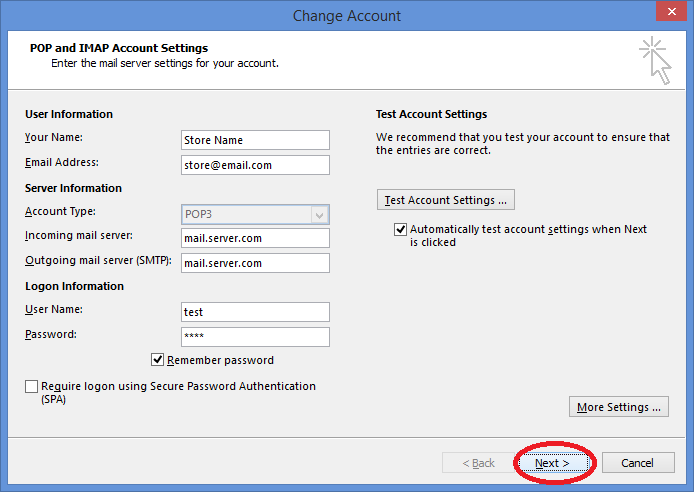Select the User Name text field

coord(255,312)
